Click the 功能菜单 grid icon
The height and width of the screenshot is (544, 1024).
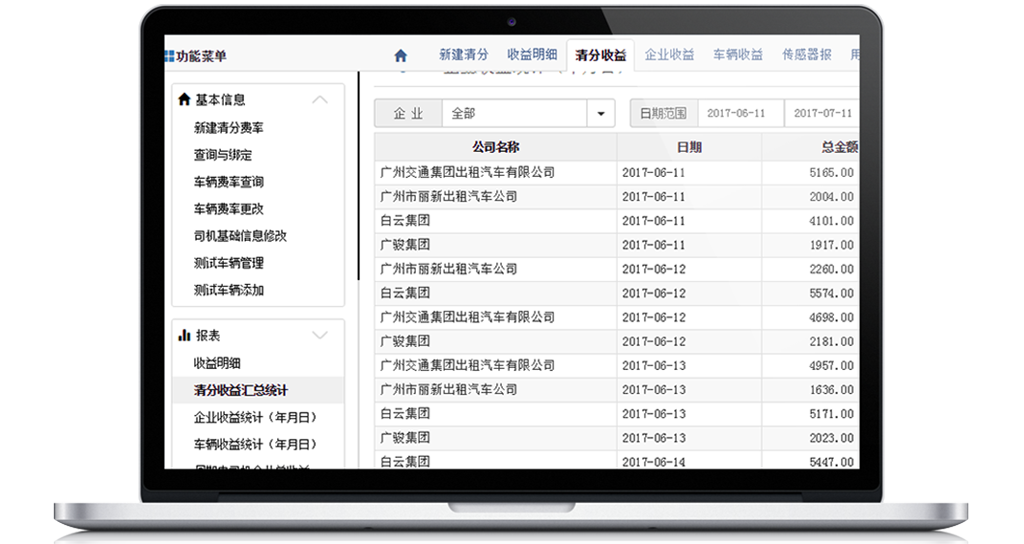[x=169, y=56]
